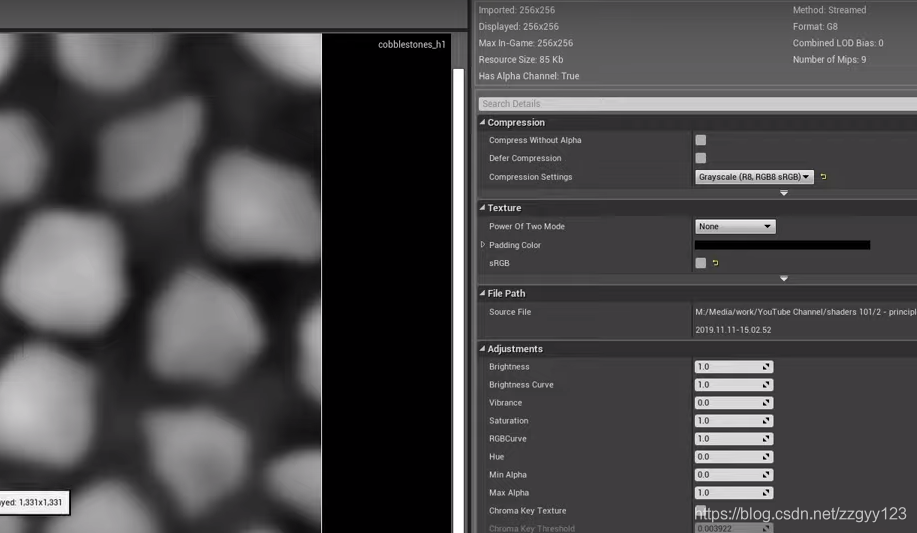Image resolution: width=917 pixels, height=533 pixels.
Task: Collapse the Compression section
Action: pos(482,122)
